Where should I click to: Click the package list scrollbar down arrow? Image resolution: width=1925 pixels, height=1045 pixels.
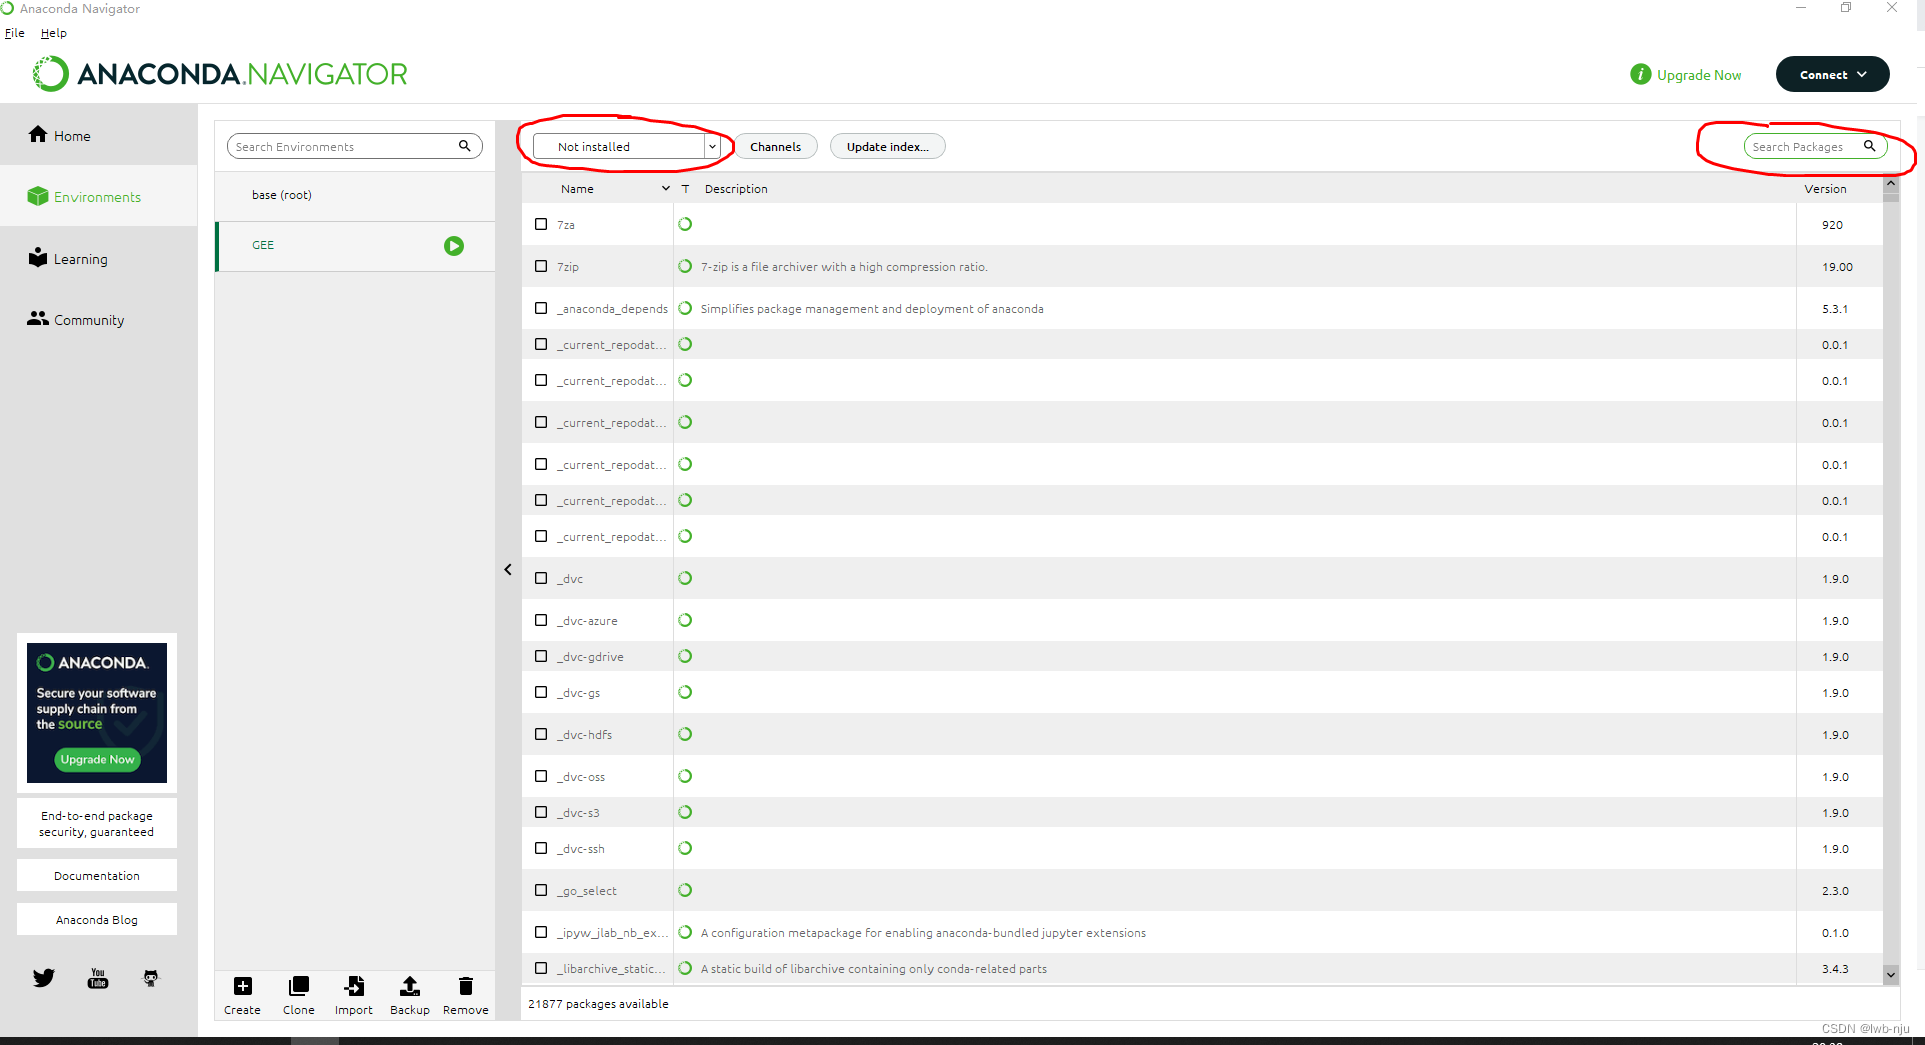click(1891, 973)
